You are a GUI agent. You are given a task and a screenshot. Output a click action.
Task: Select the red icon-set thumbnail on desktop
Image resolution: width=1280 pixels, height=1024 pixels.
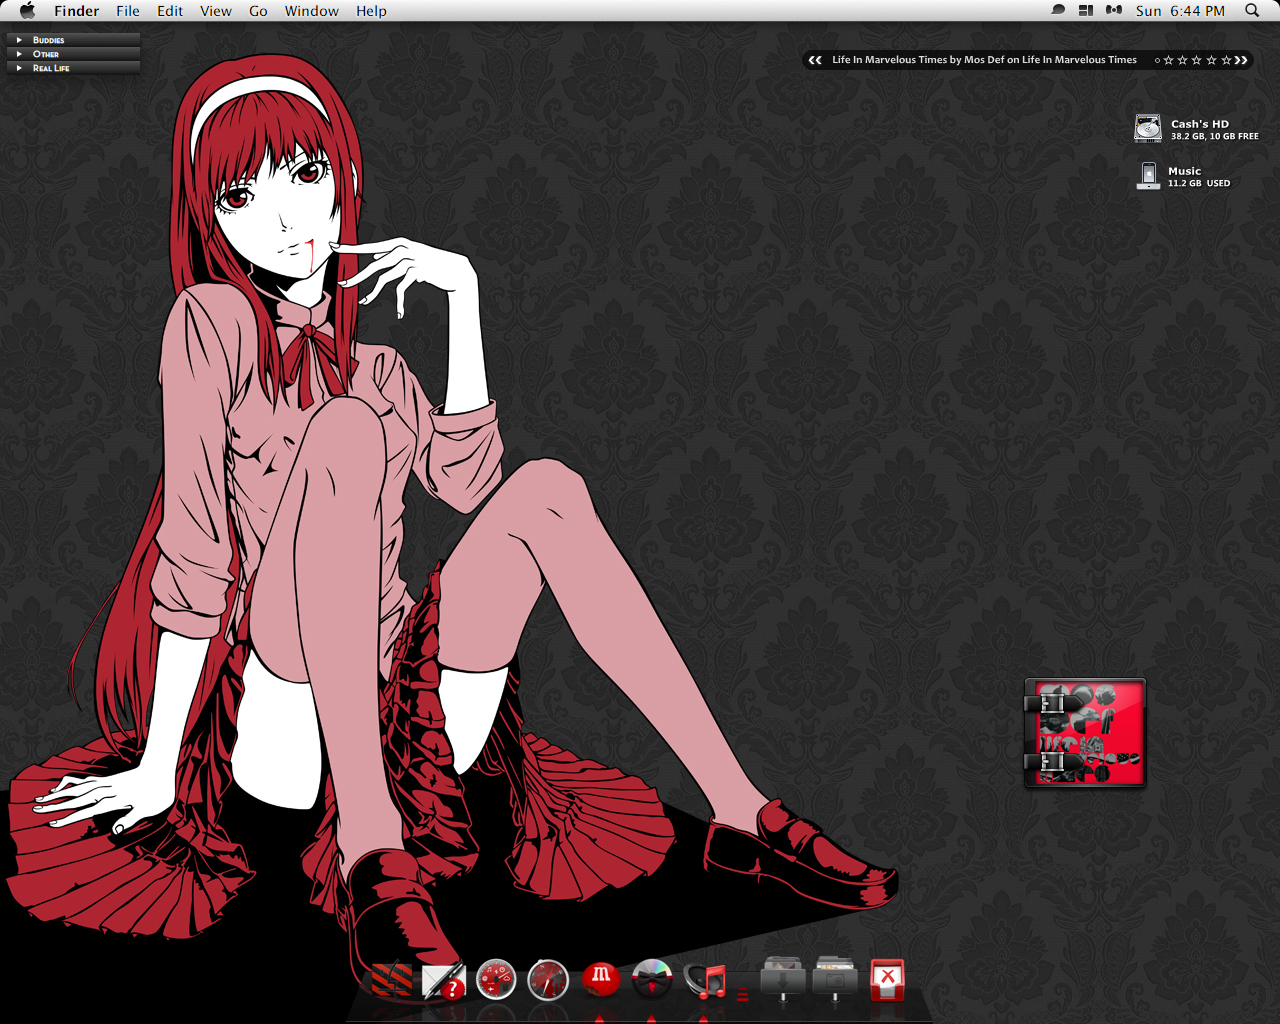[1085, 733]
